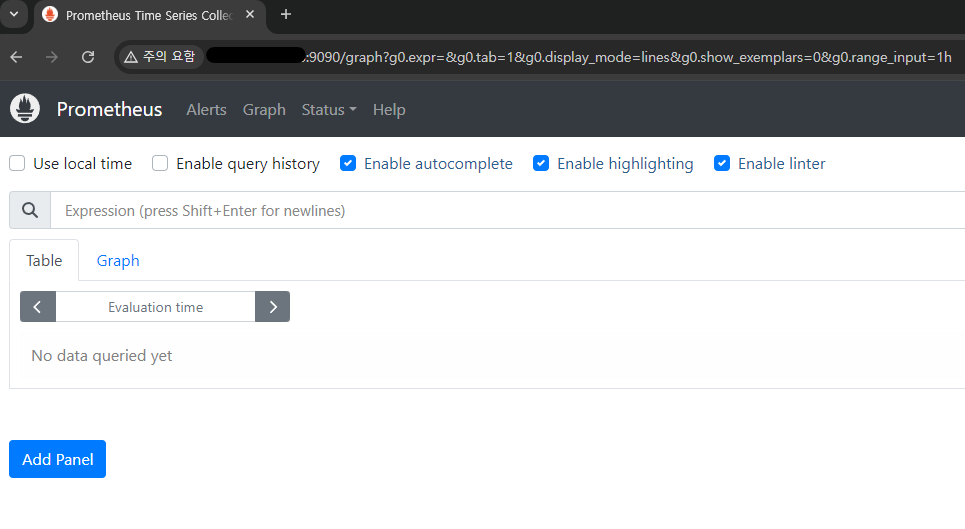Enable query history checkbox

(160, 163)
